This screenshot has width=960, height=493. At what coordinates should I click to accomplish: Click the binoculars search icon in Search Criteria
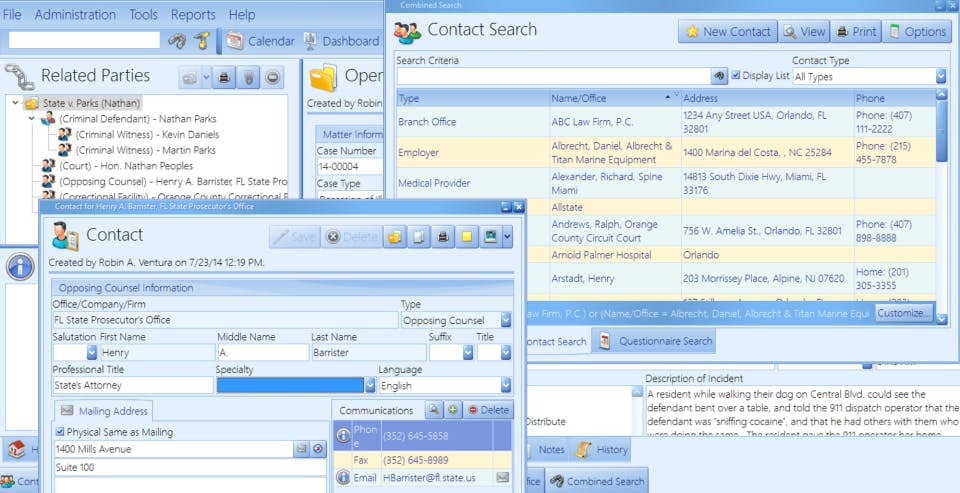tap(719, 76)
